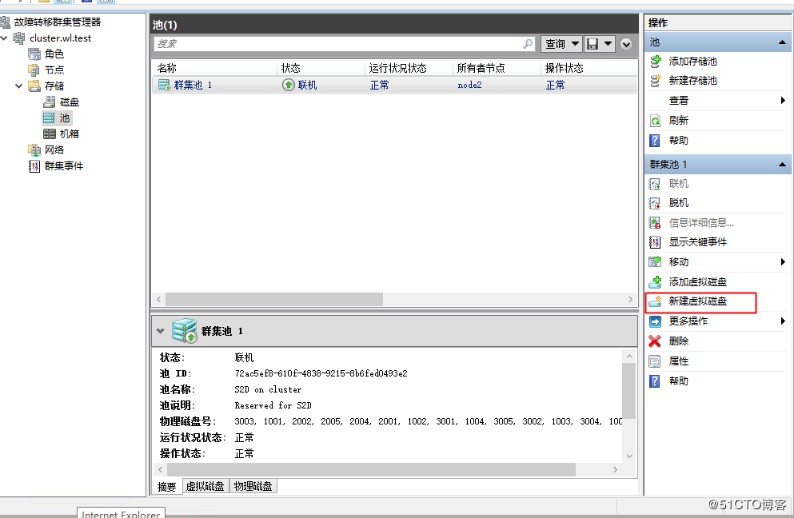Viewport: 794px width, 518px height.
Task: Click the pool list horizontal scrollbar thumb
Action: 274,299
